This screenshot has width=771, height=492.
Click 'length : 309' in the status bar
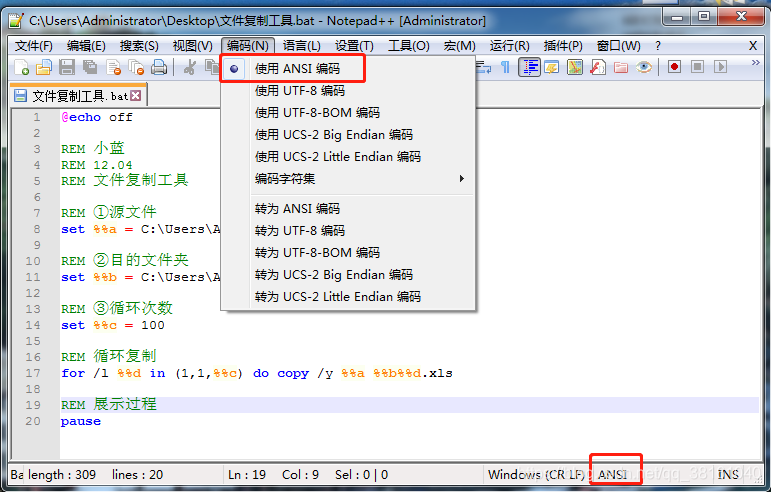click(62, 475)
